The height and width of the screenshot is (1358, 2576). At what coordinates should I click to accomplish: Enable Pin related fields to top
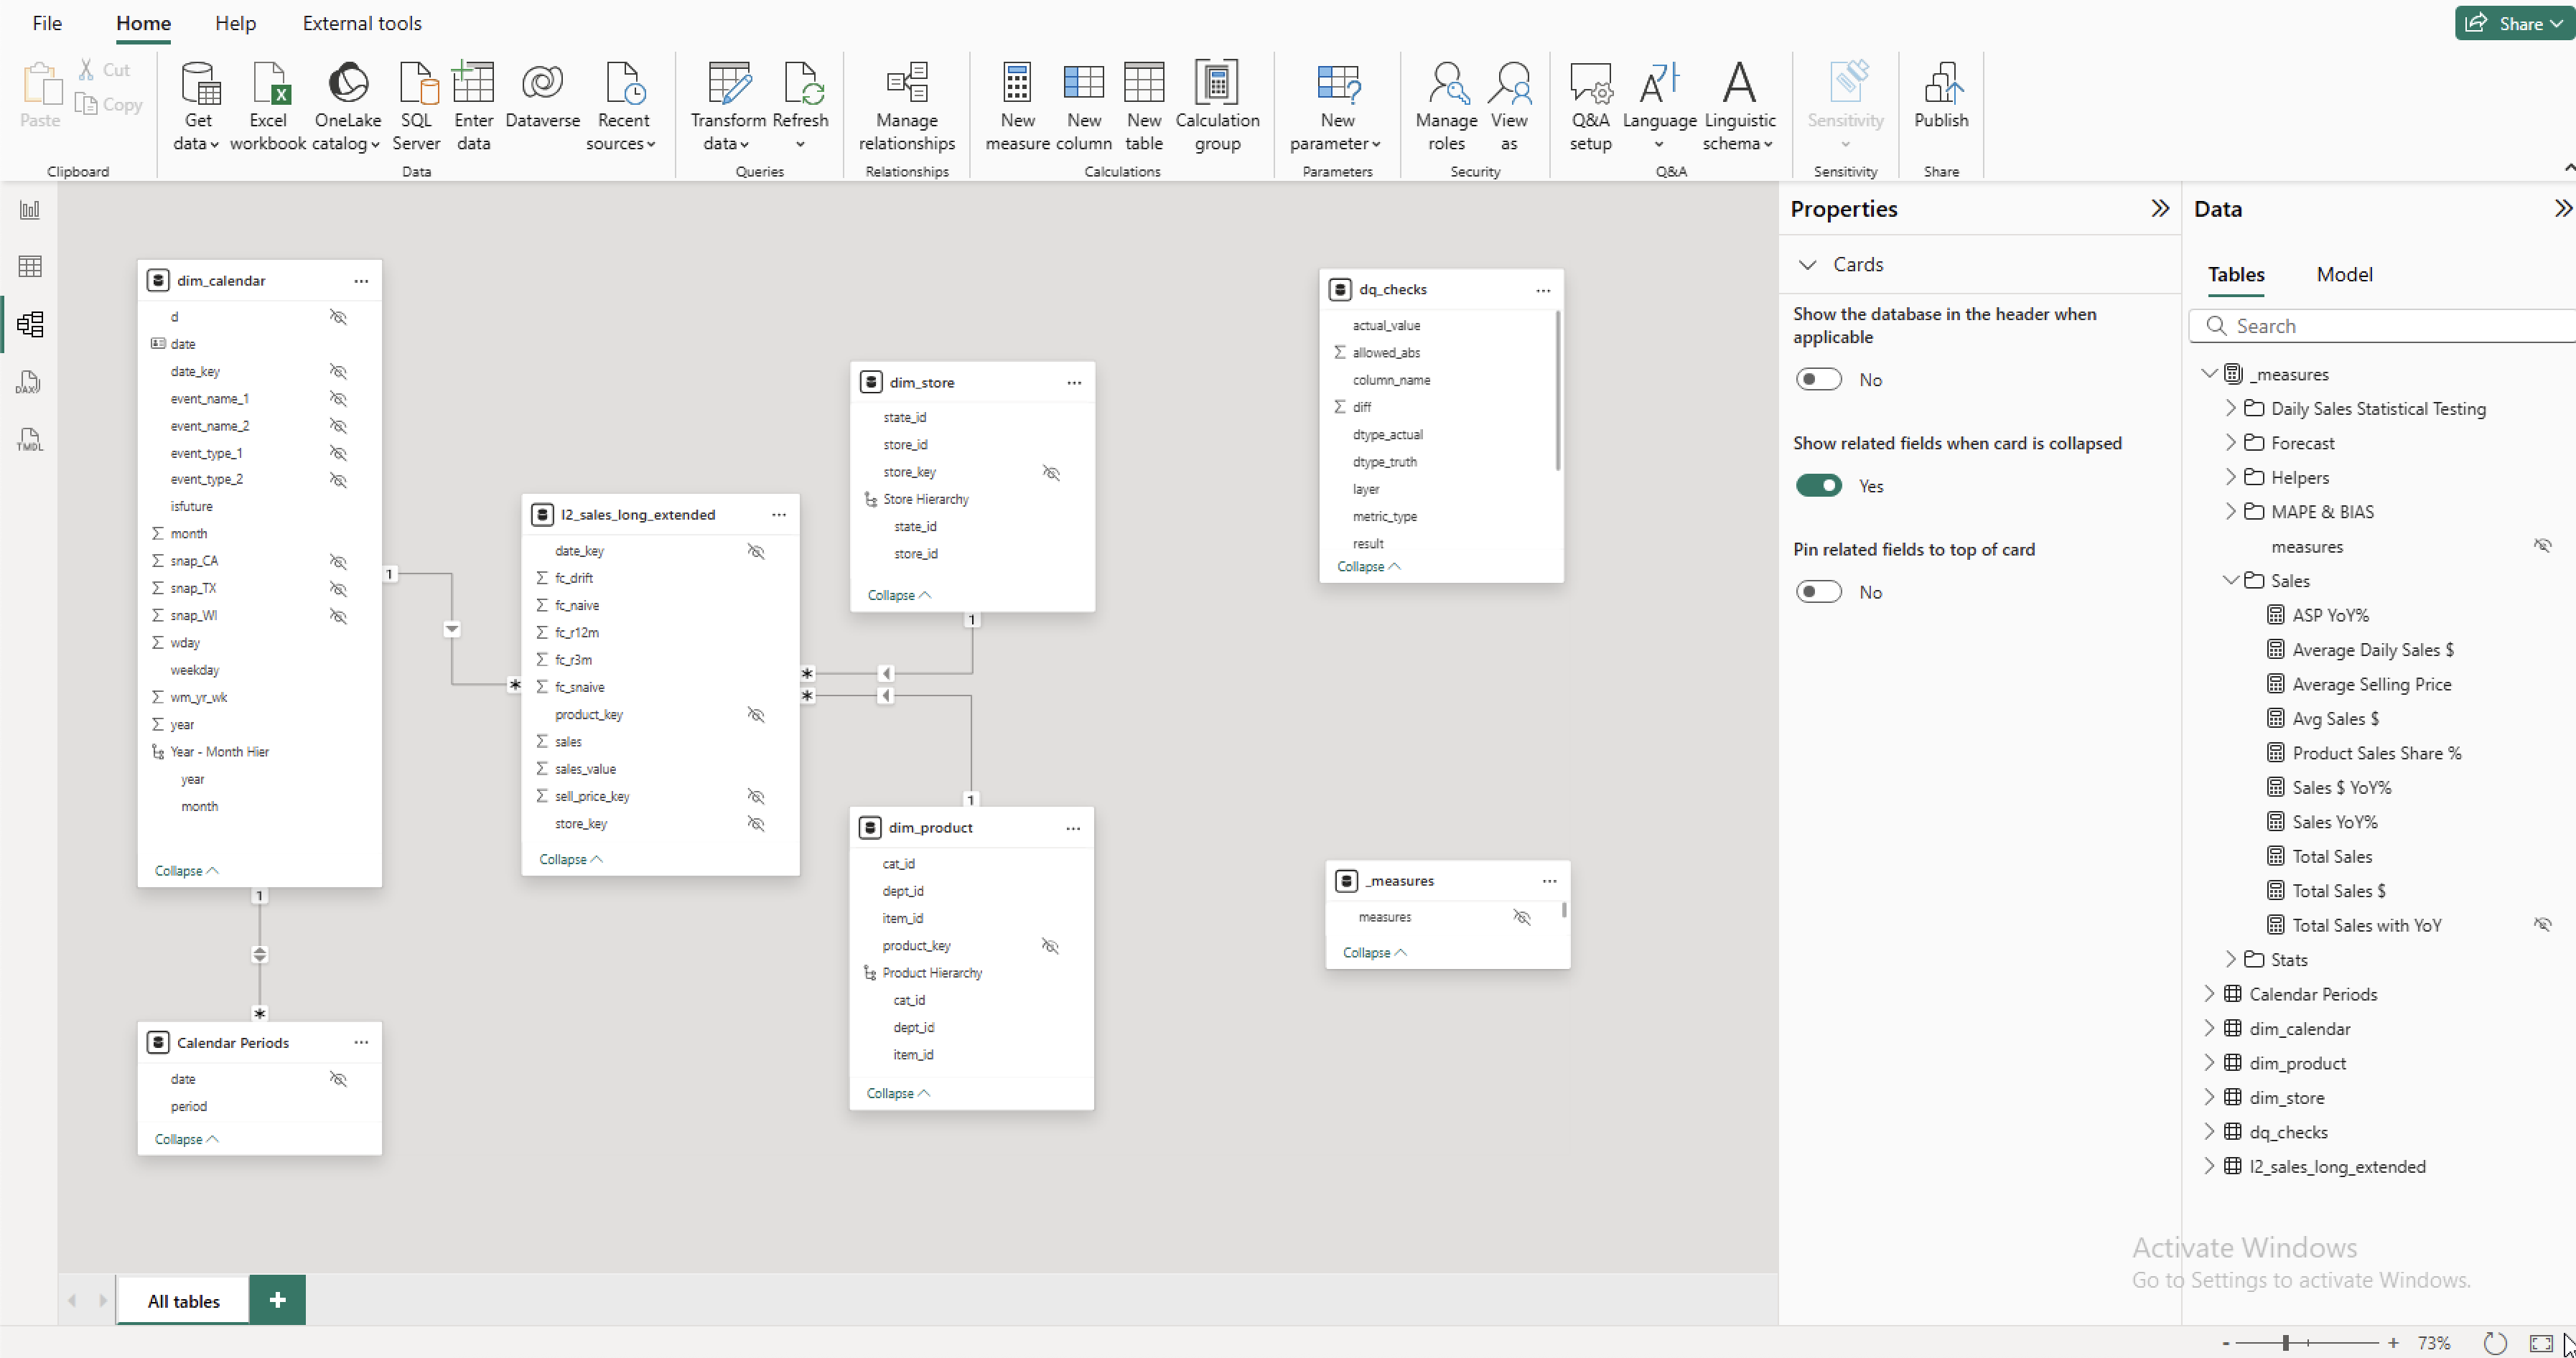tap(1818, 592)
